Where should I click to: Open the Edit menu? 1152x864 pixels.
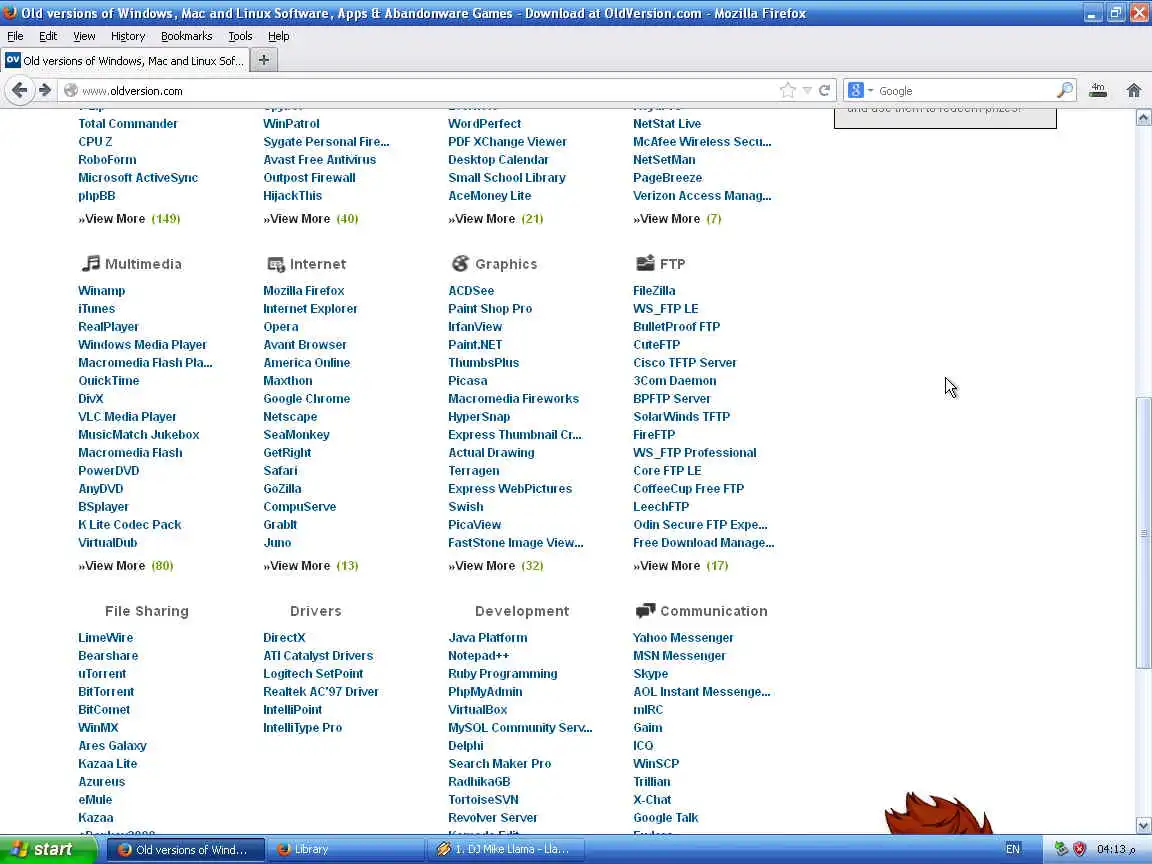pos(48,36)
